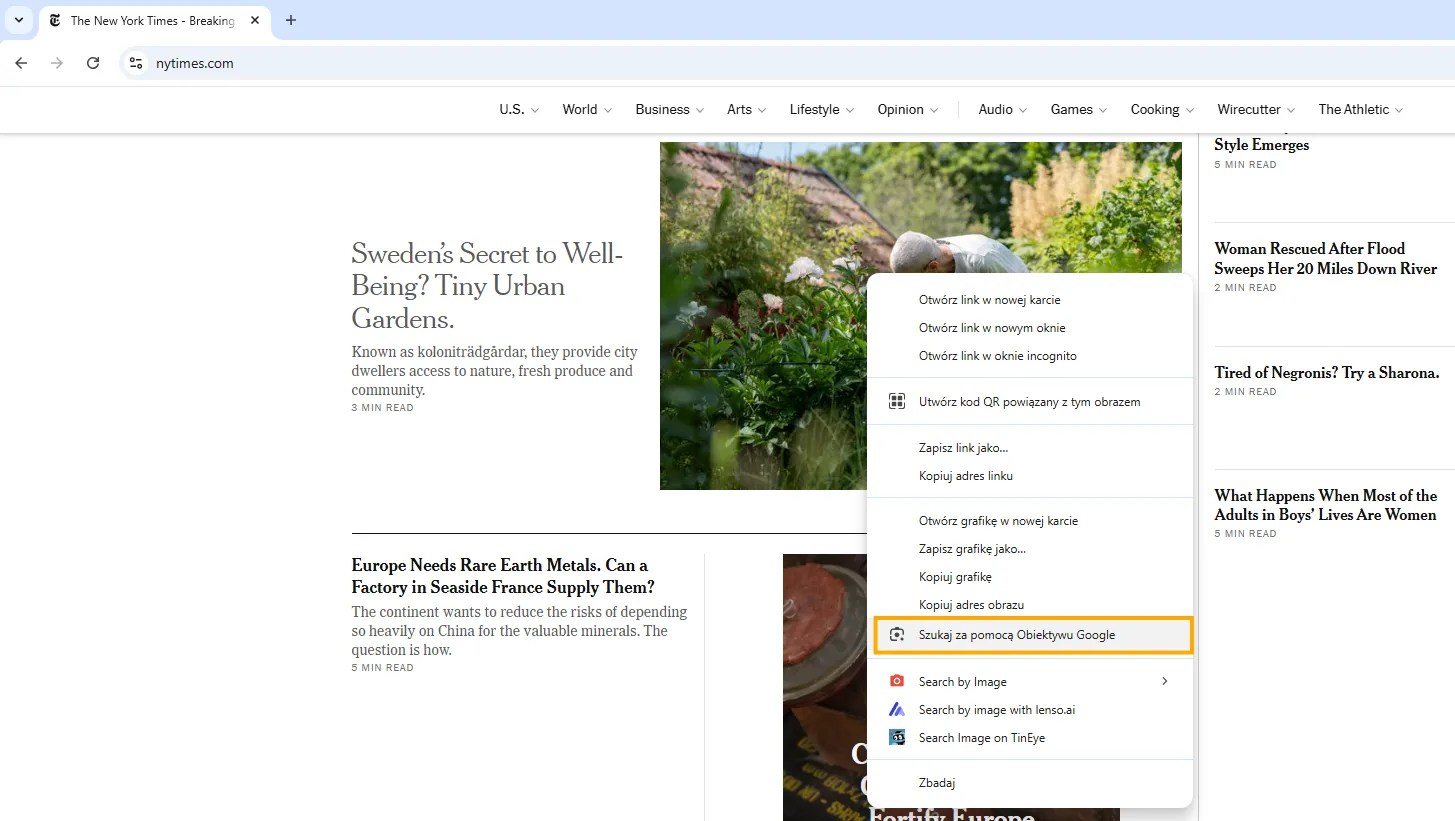The width and height of the screenshot is (1455, 821).
Task: Click the QR code creation icon
Action: (x=897, y=401)
